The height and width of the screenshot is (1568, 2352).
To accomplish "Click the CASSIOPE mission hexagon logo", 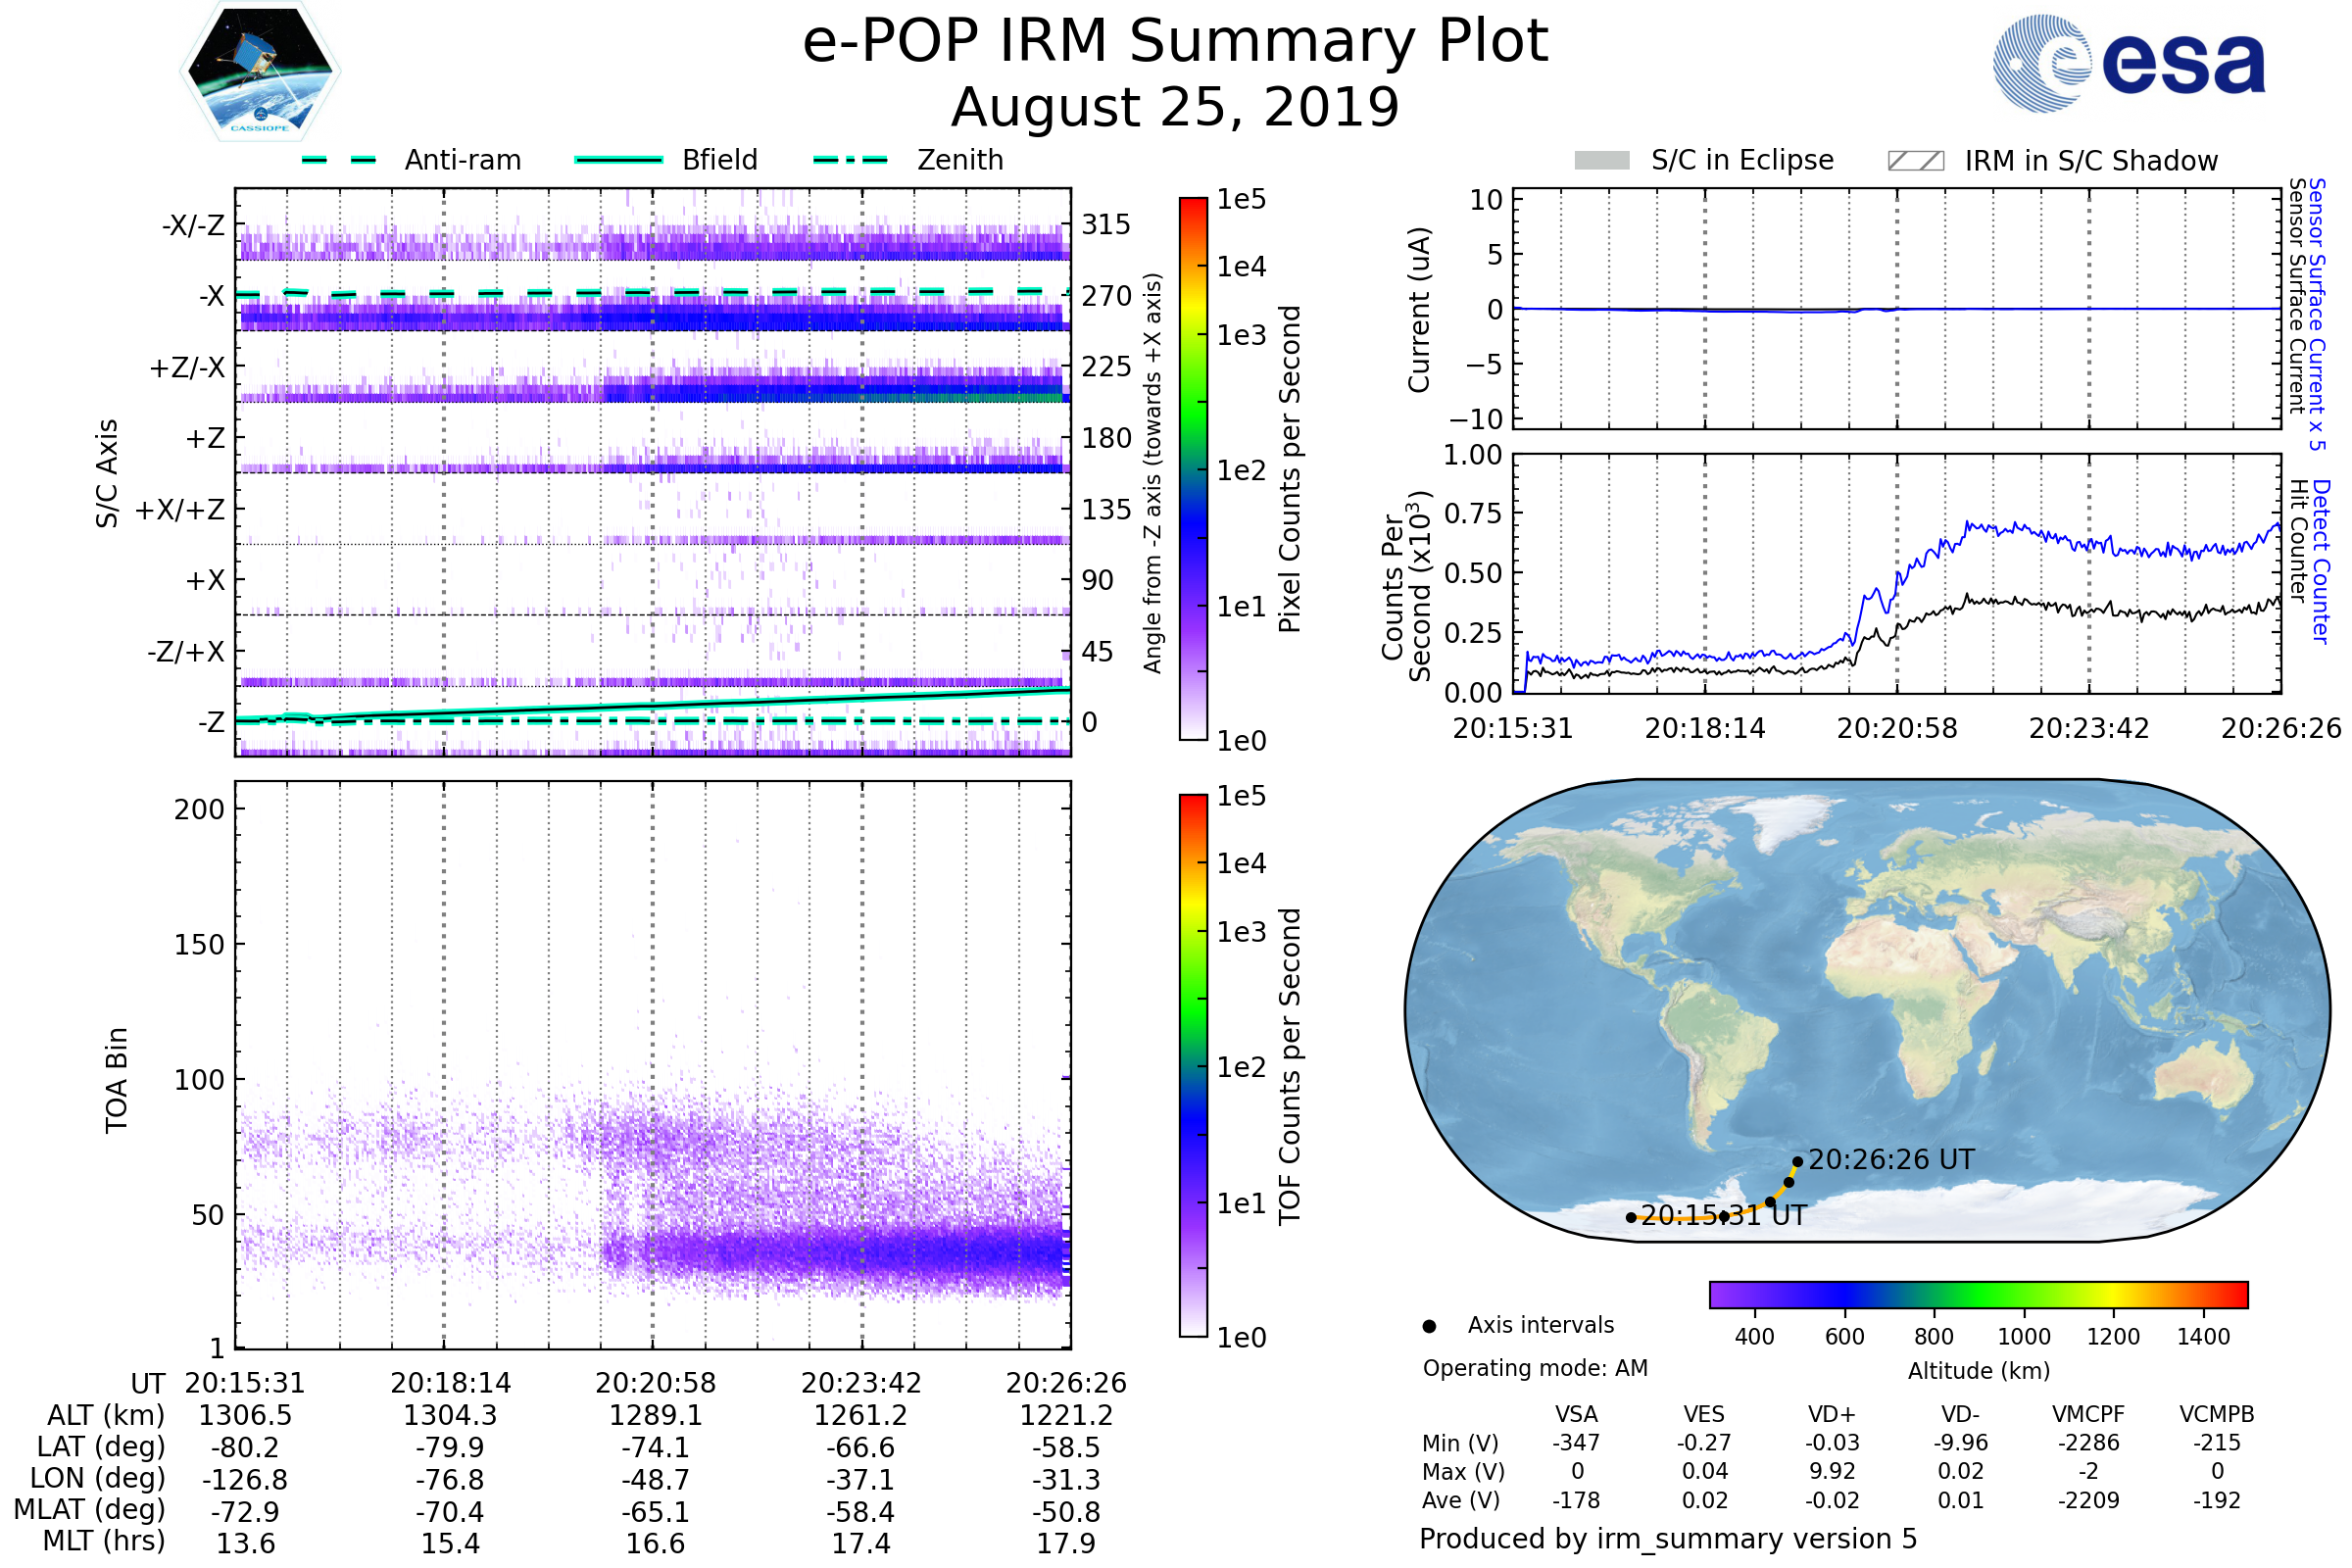I will click(x=260, y=72).
